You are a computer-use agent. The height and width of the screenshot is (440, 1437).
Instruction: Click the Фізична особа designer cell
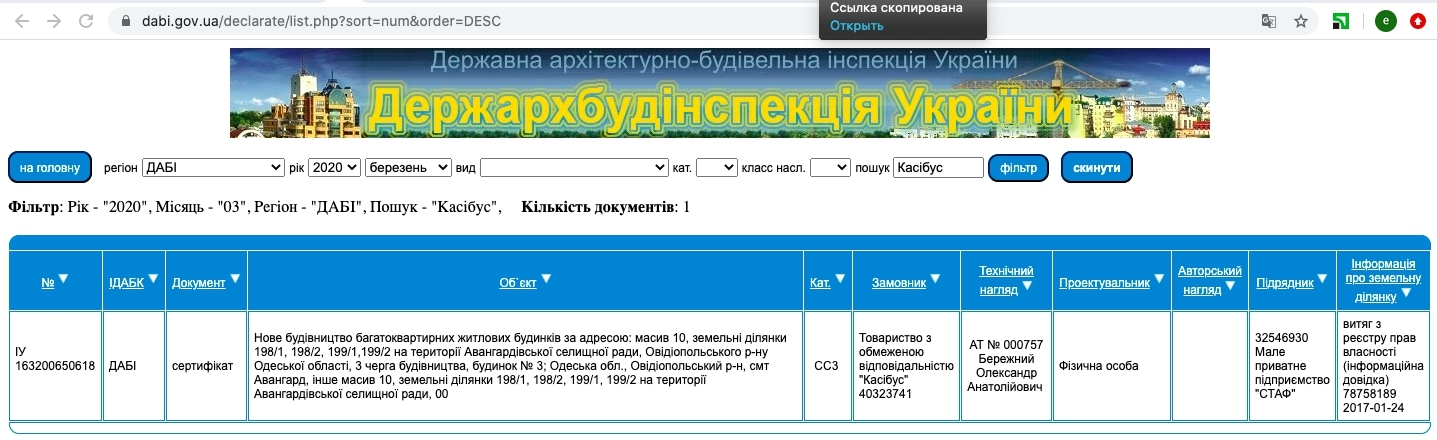1111,366
